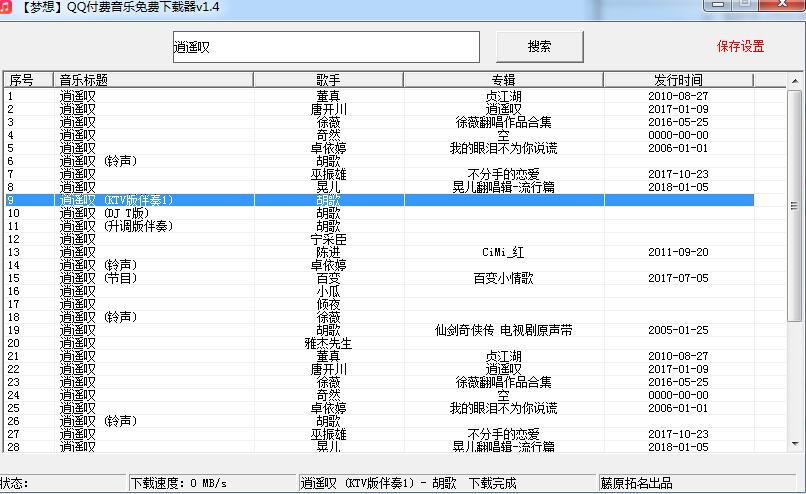
Task: Select row 4 singer 奇然
Action: (x=328, y=135)
